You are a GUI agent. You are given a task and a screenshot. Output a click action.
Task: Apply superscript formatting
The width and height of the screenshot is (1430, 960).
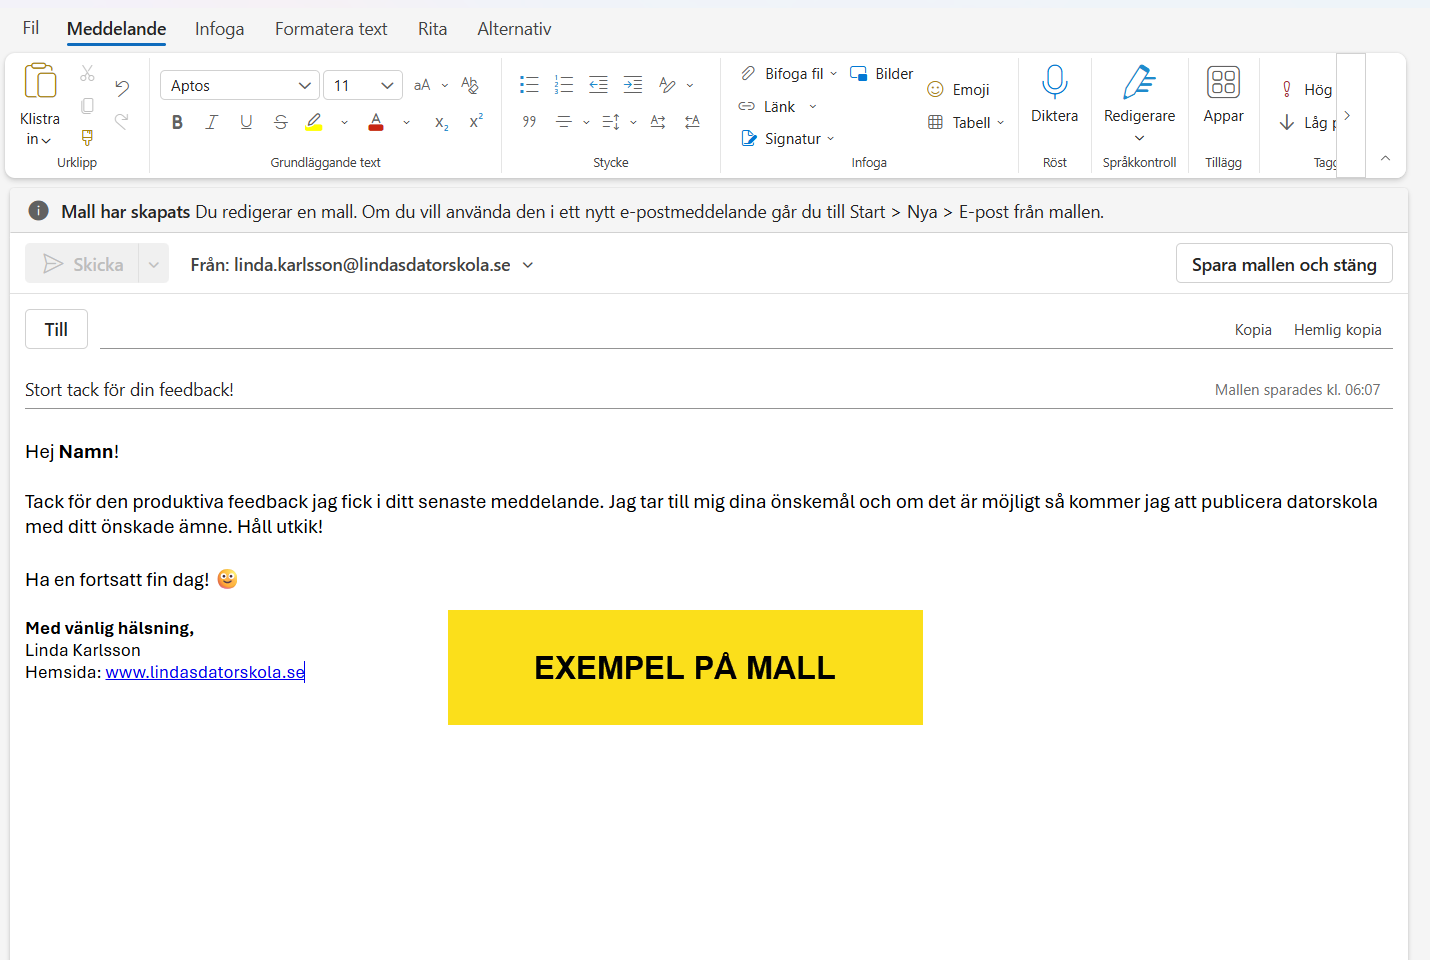pos(476,122)
